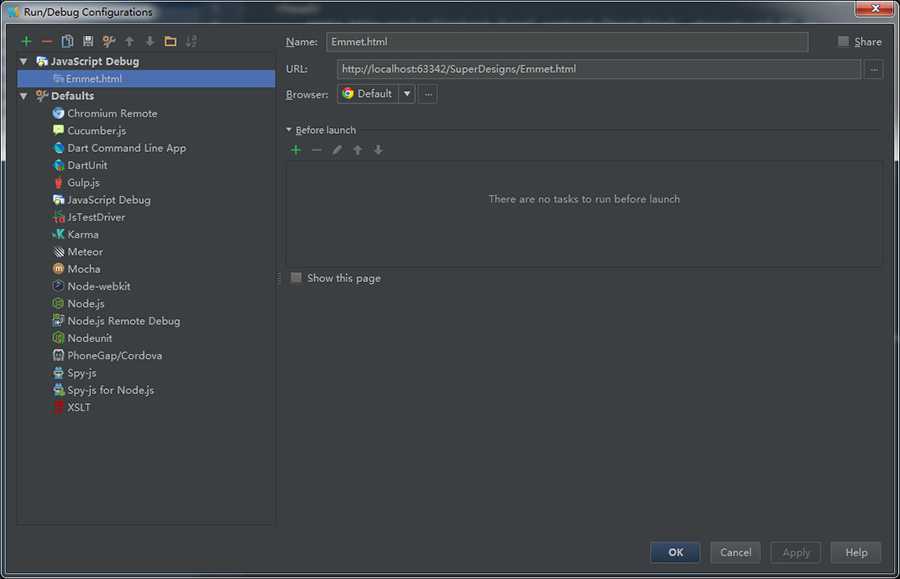Collapse the Defaults tree group
This screenshot has width=900, height=579.
tap(24, 96)
